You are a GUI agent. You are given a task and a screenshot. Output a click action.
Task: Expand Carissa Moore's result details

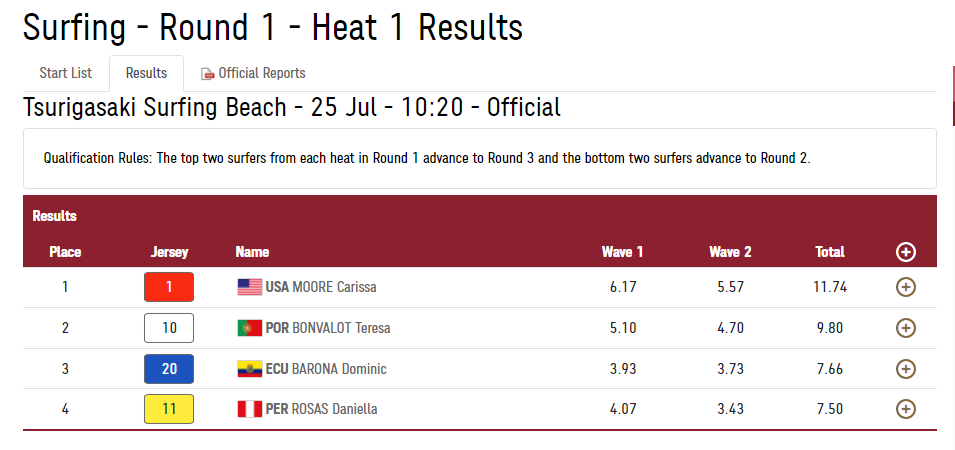(x=905, y=287)
